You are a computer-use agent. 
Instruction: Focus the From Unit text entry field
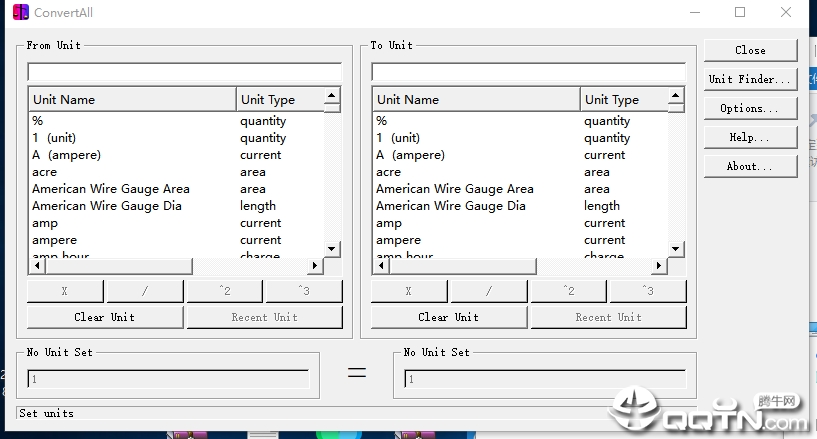pyautogui.click(x=184, y=72)
